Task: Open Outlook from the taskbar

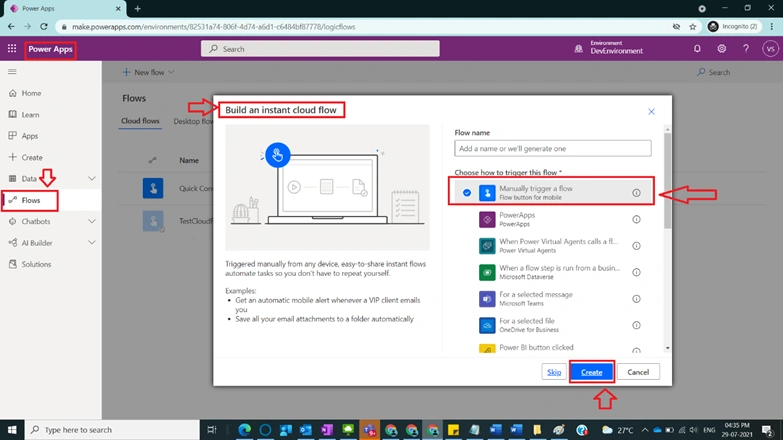Action: point(306,430)
